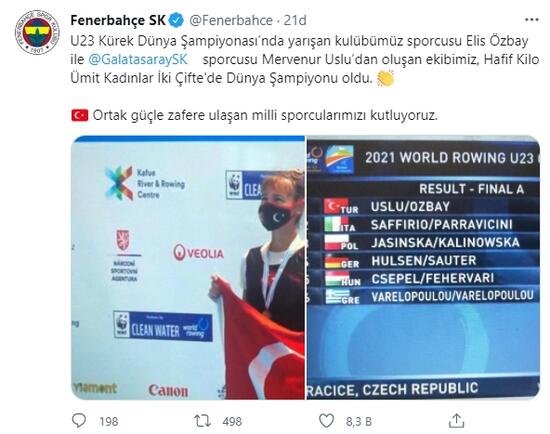Click the 498 retweets count
The image size is (550, 434).
(232, 421)
